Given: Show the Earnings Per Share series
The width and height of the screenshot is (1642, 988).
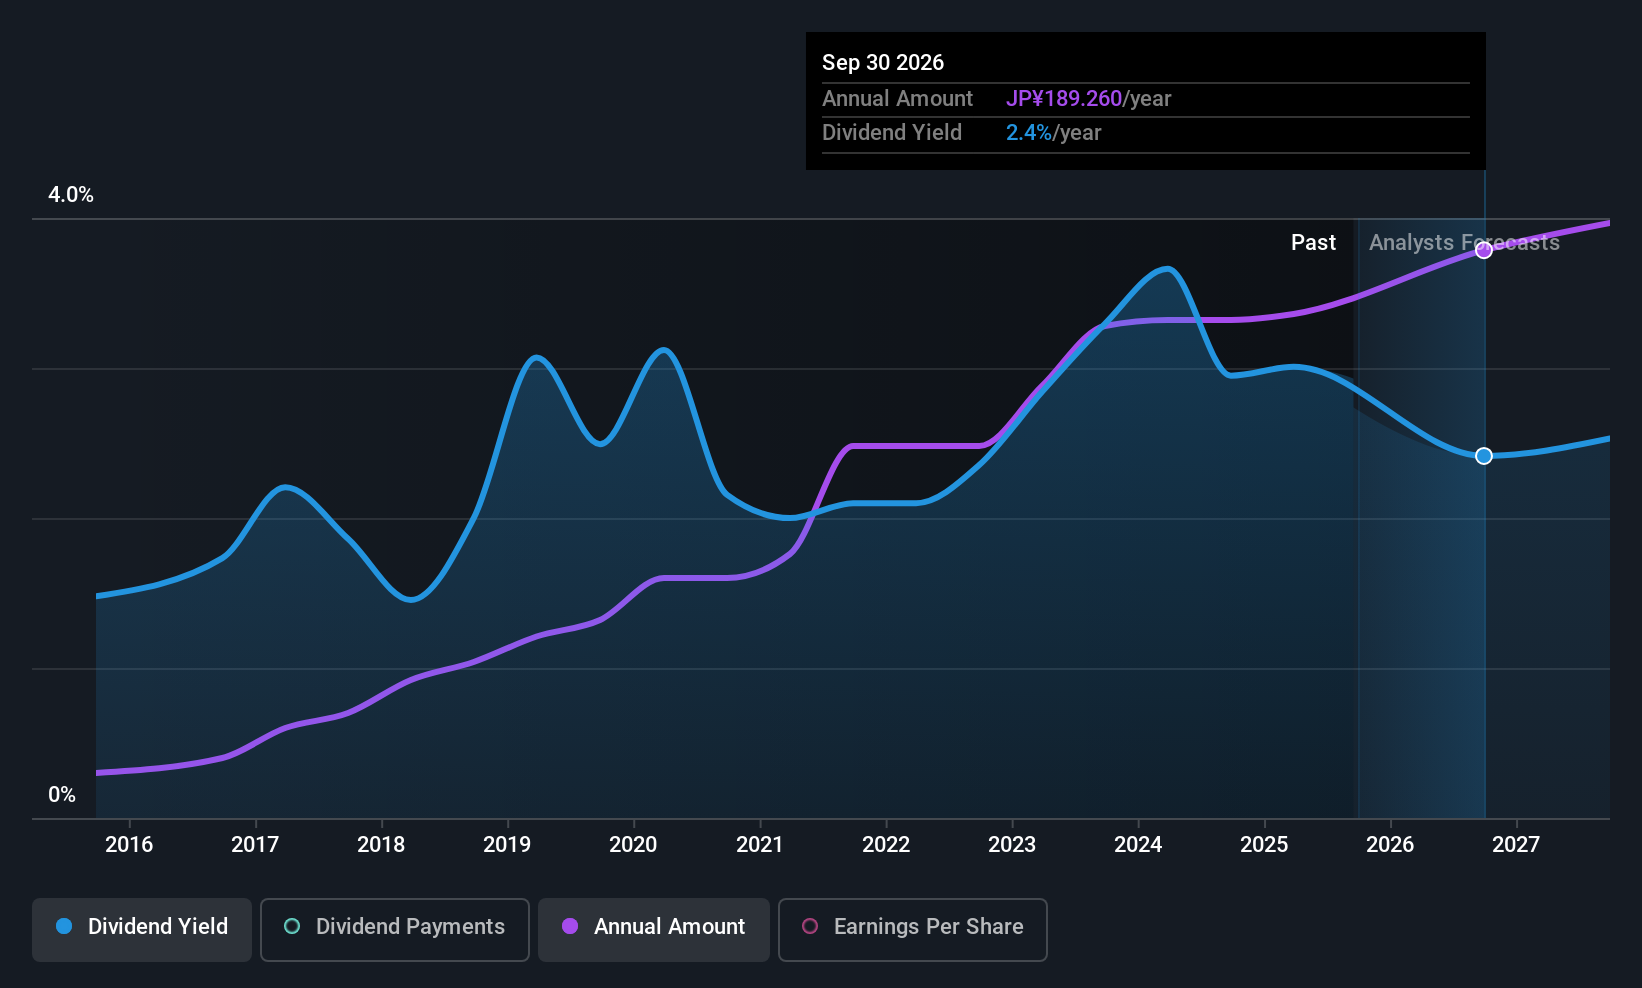Looking at the screenshot, I should coord(912,929).
